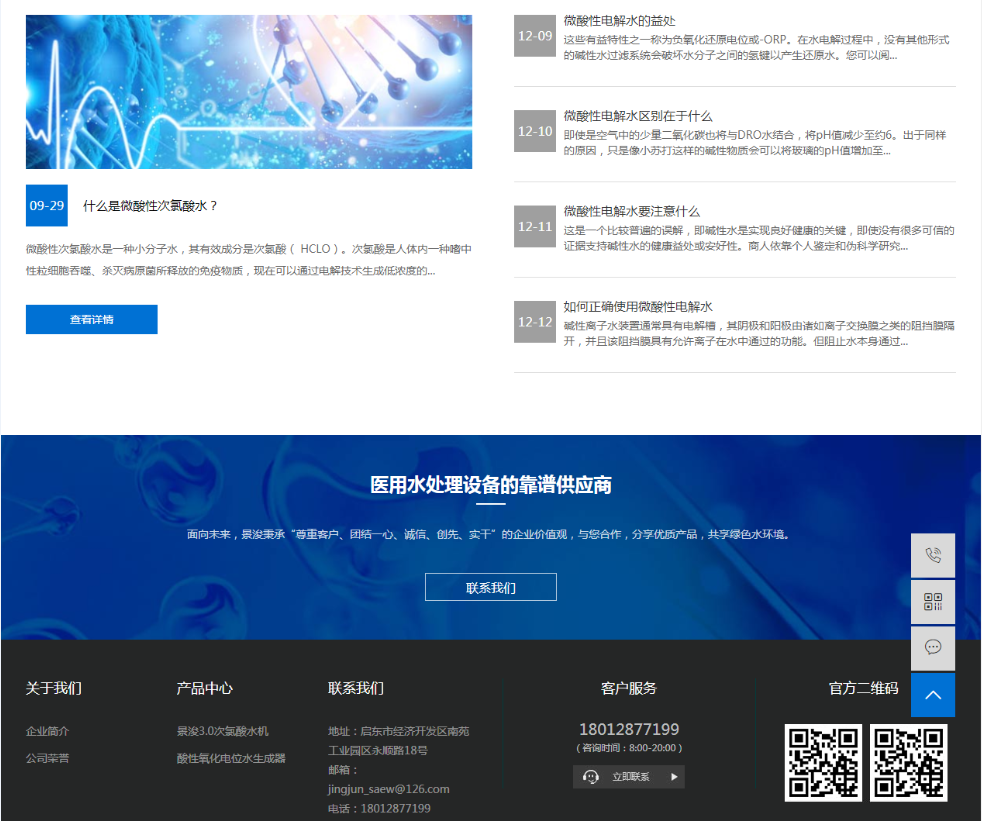Go to 企业简介 footer link
982x821 pixels.
(47, 731)
